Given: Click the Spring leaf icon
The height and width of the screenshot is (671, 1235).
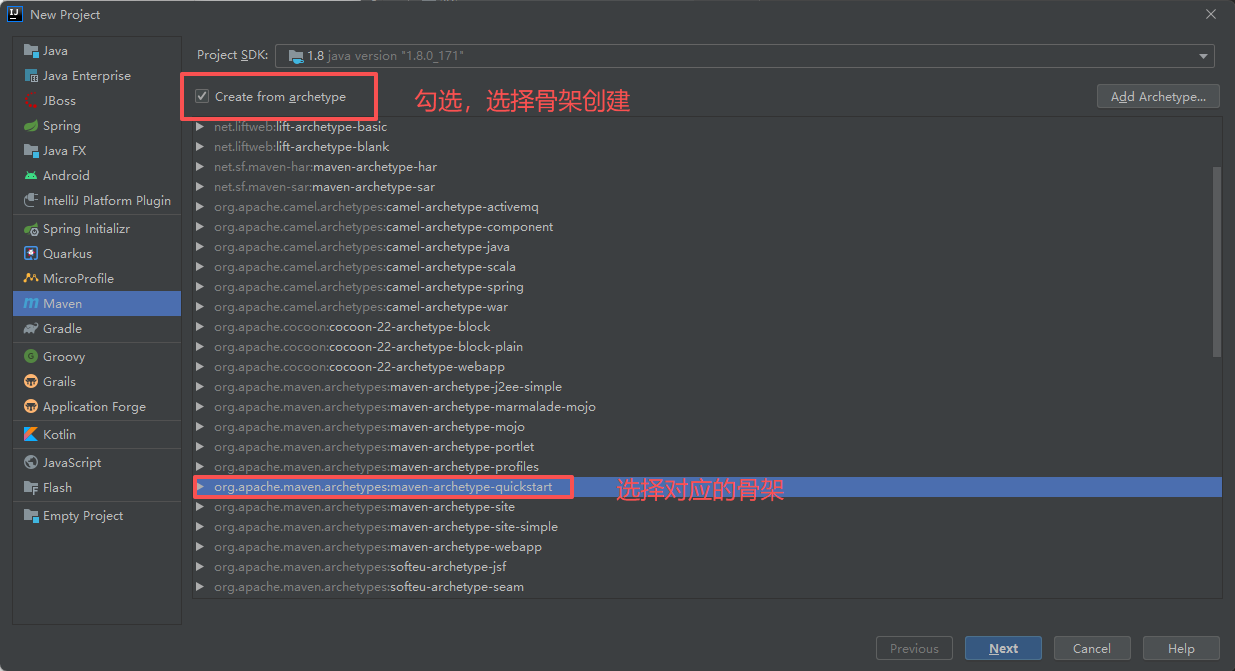Looking at the screenshot, I should [31, 126].
